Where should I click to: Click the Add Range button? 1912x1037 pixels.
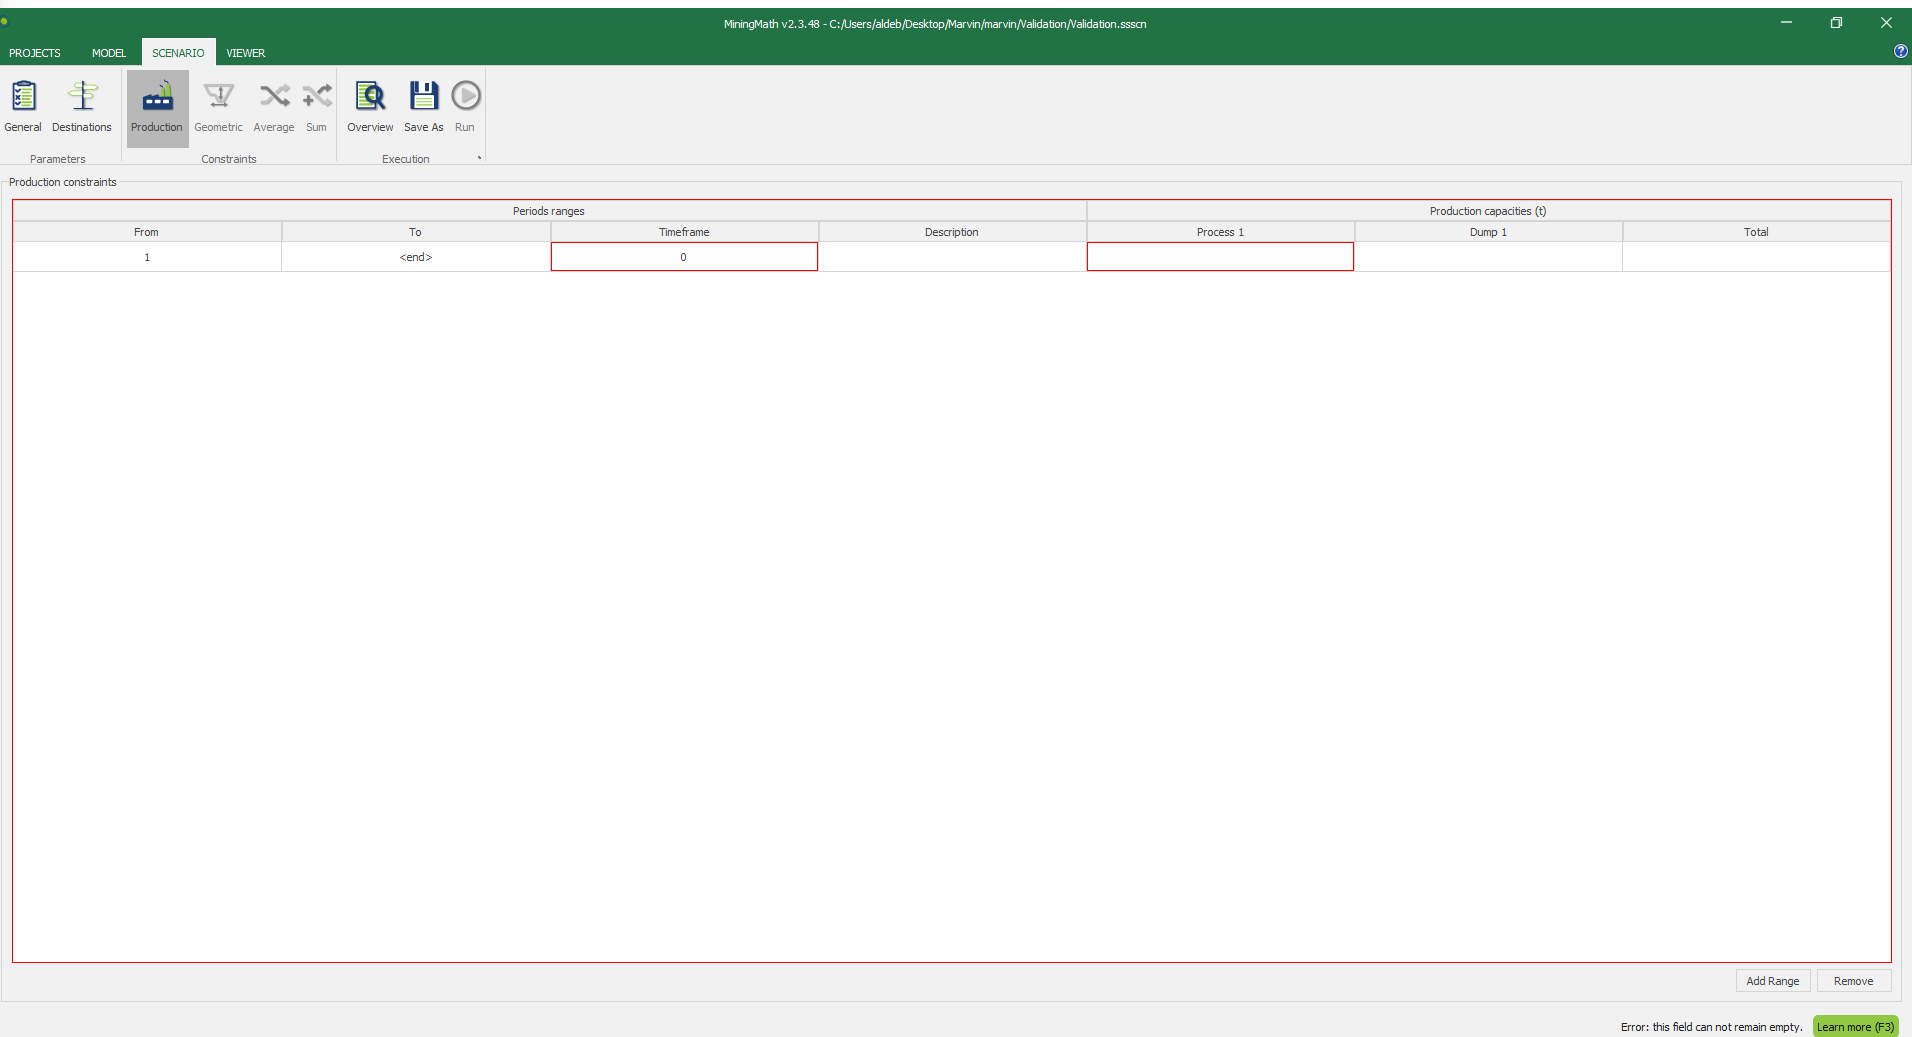click(1772, 981)
